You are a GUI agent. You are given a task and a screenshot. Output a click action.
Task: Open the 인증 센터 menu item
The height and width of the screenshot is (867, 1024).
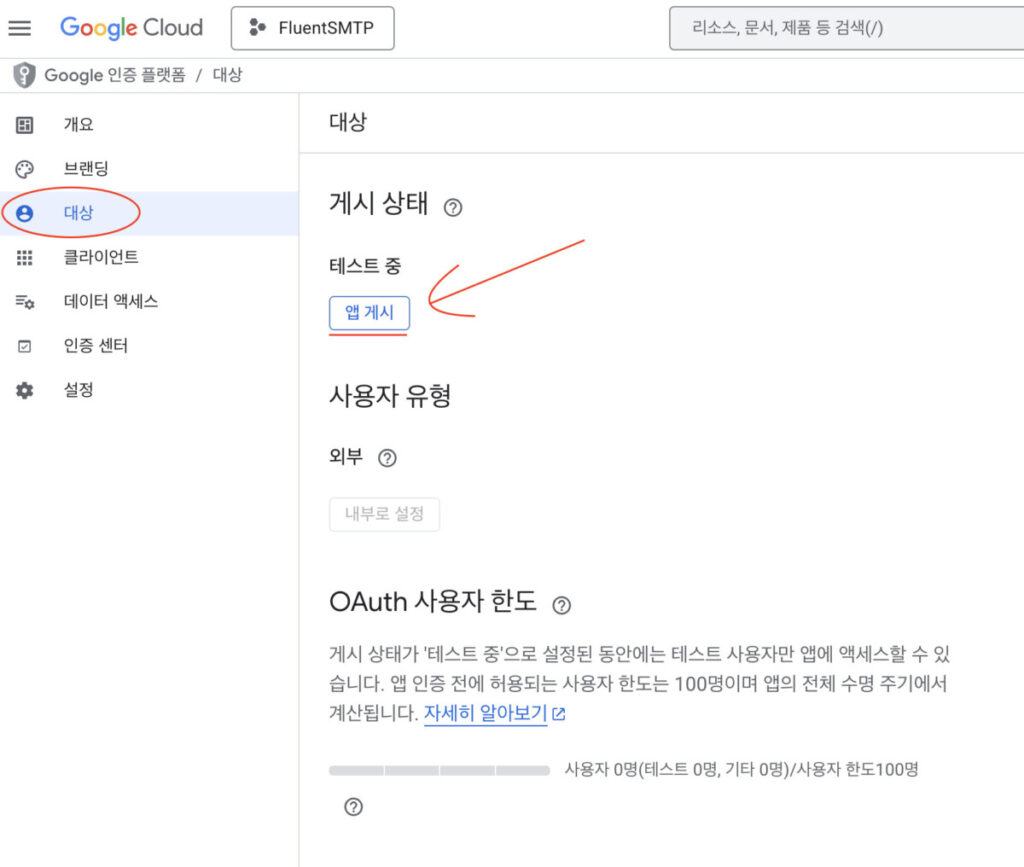tap(149, 346)
